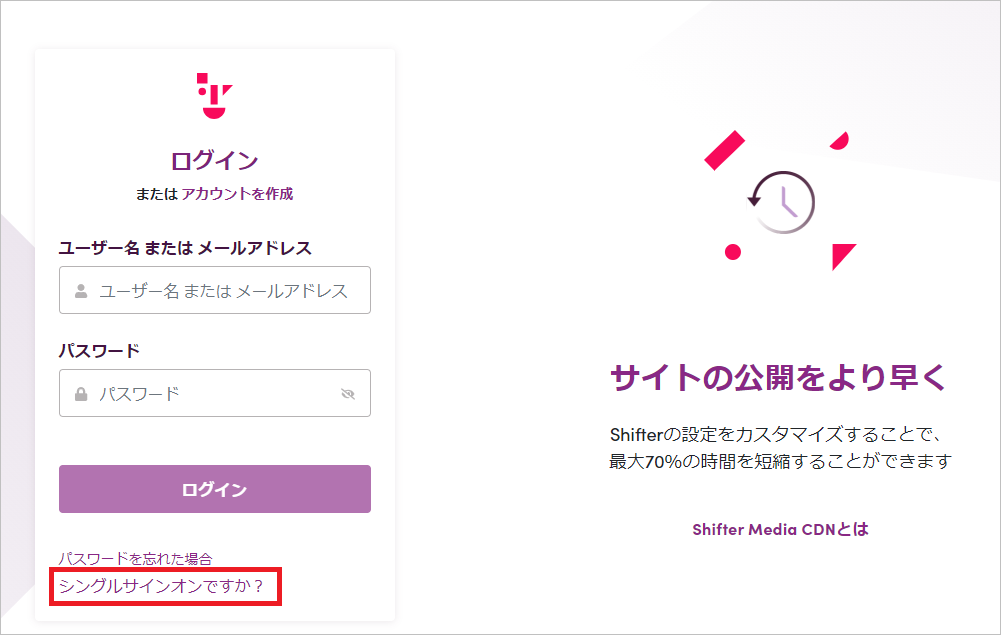
Task: Click the pink semicircle shape near the clock
Action: (x=840, y=141)
